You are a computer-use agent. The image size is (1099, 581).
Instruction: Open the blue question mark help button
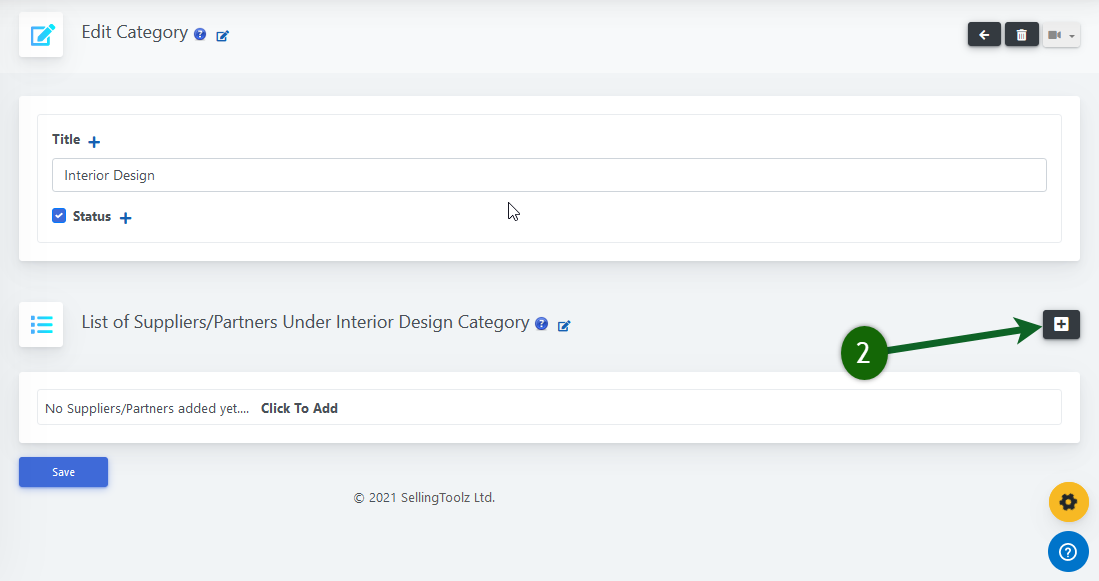pyautogui.click(x=1068, y=551)
